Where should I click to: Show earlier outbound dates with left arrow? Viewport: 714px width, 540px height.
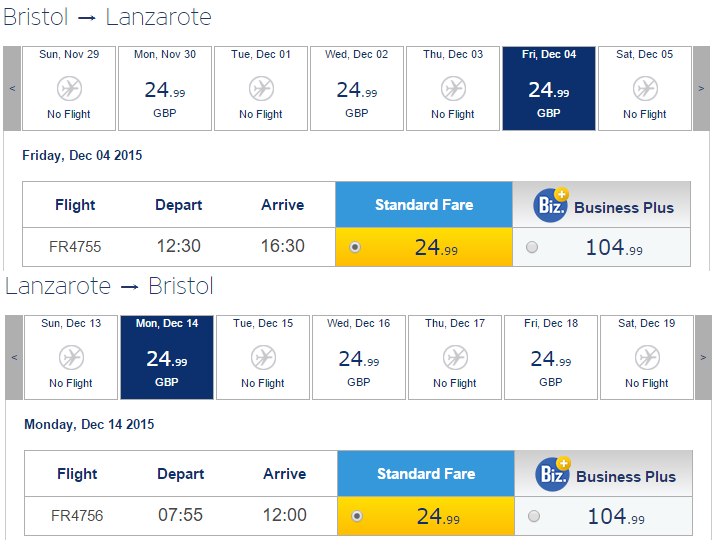(x=12, y=88)
